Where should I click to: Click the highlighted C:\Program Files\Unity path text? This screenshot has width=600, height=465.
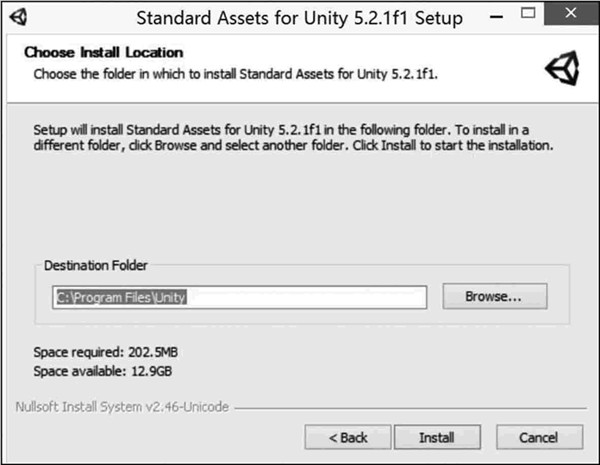pyautogui.click(x=121, y=297)
